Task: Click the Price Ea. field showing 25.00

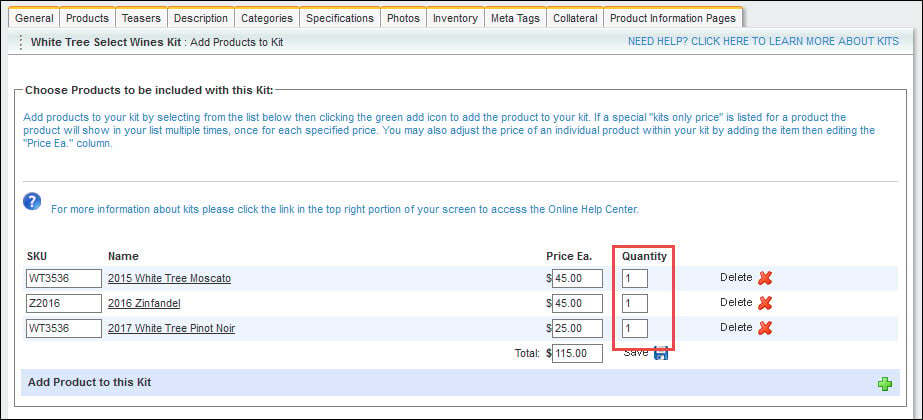Action: tap(577, 328)
